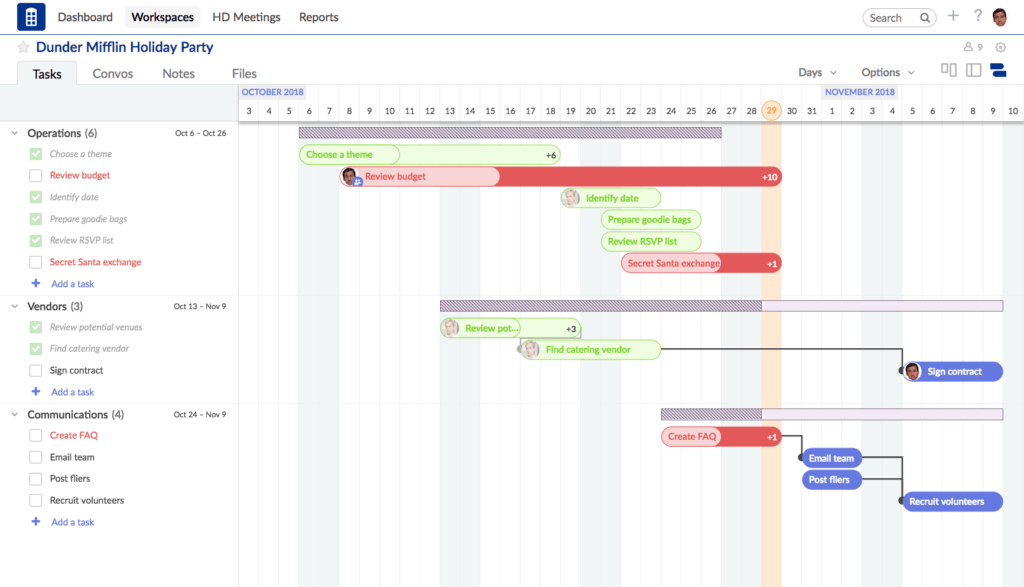Open workspace settings gear
1024x587 pixels.
[1000, 46]
